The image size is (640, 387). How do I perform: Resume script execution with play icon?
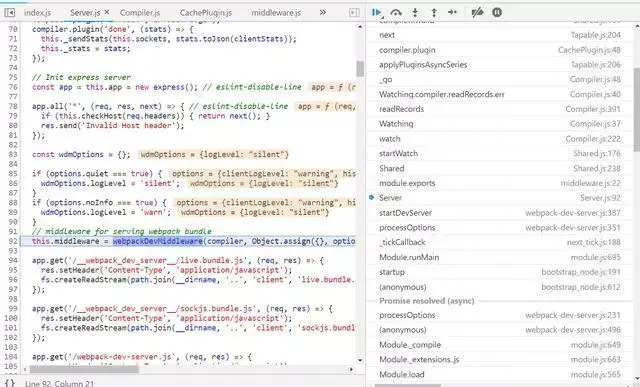click(376, 12)
